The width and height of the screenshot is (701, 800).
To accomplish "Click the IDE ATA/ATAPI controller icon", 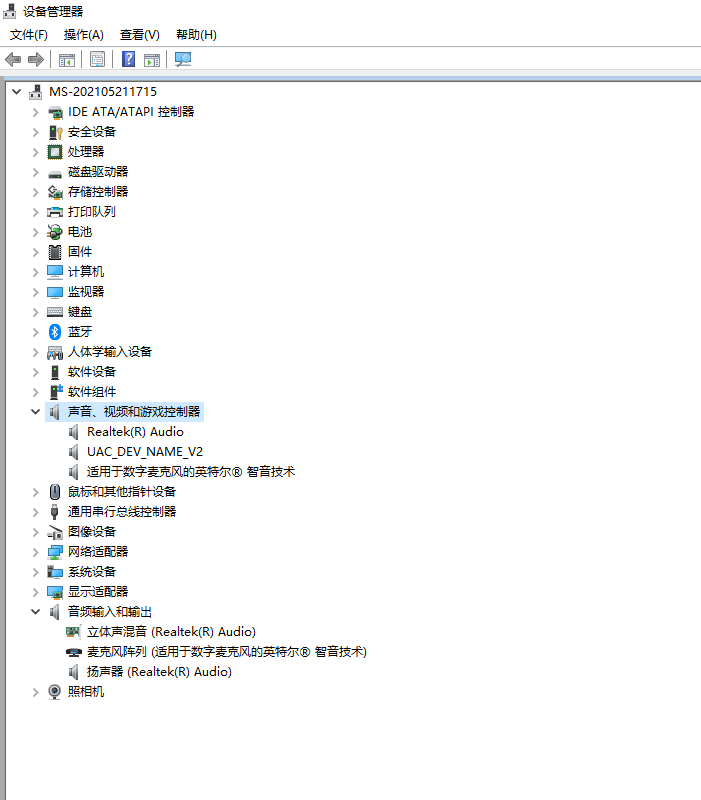I will pos(55,112).
